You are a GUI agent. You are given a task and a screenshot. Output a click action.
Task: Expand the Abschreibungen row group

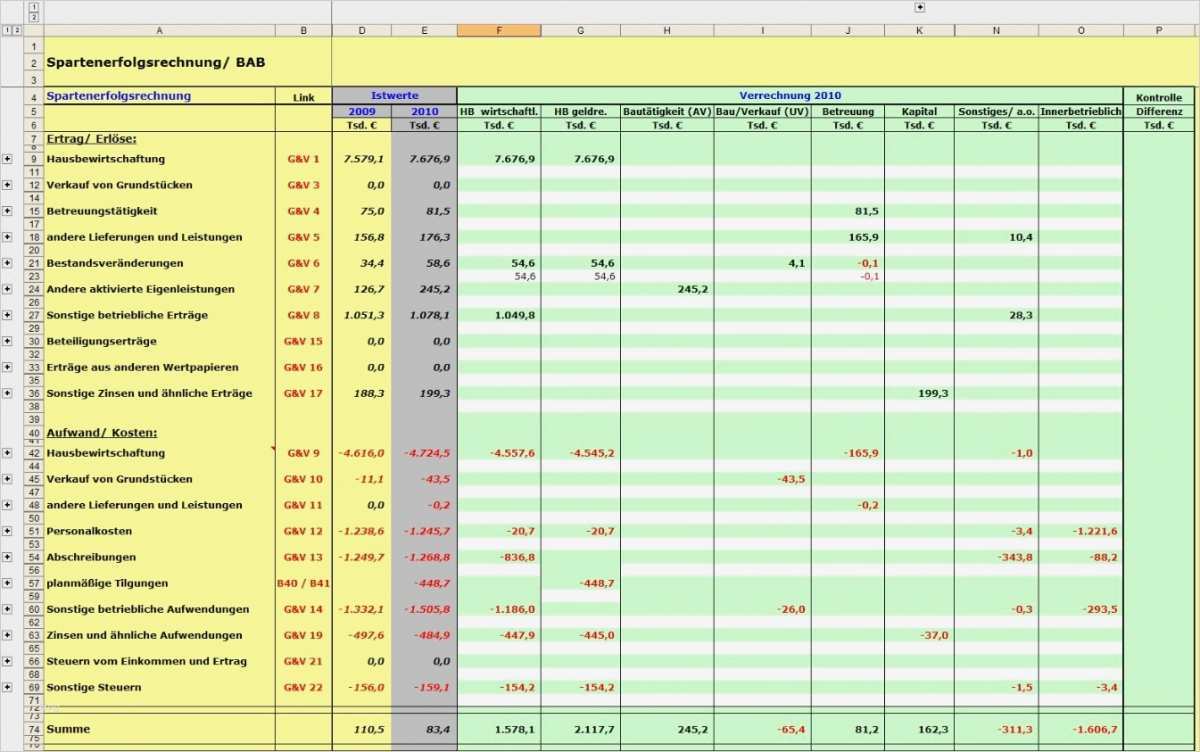8,557
